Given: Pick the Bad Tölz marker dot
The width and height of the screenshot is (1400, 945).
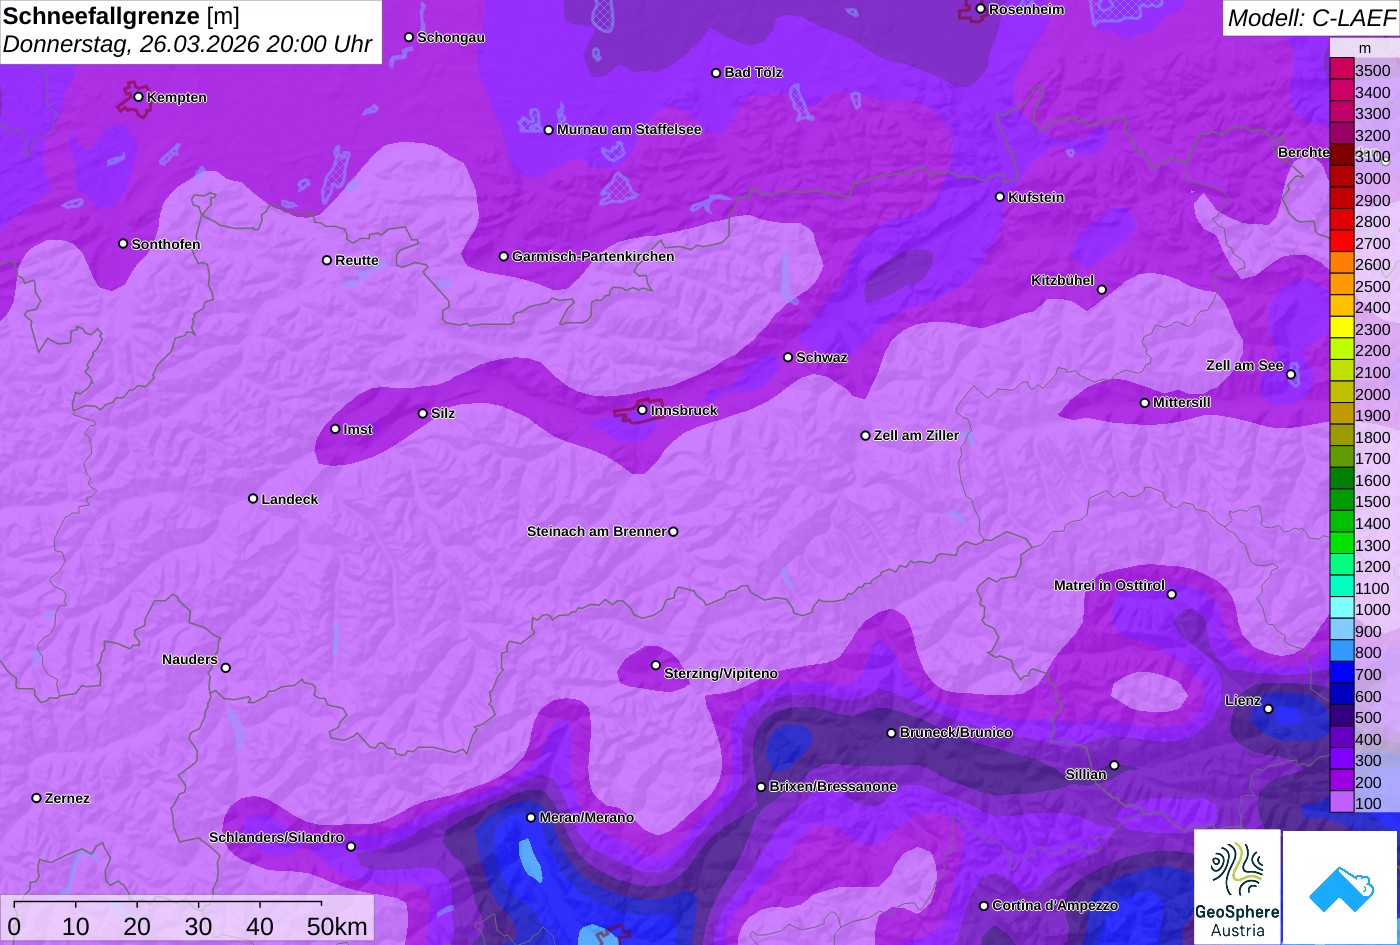Looking at the screenshot, I should [x=716, y=73].
